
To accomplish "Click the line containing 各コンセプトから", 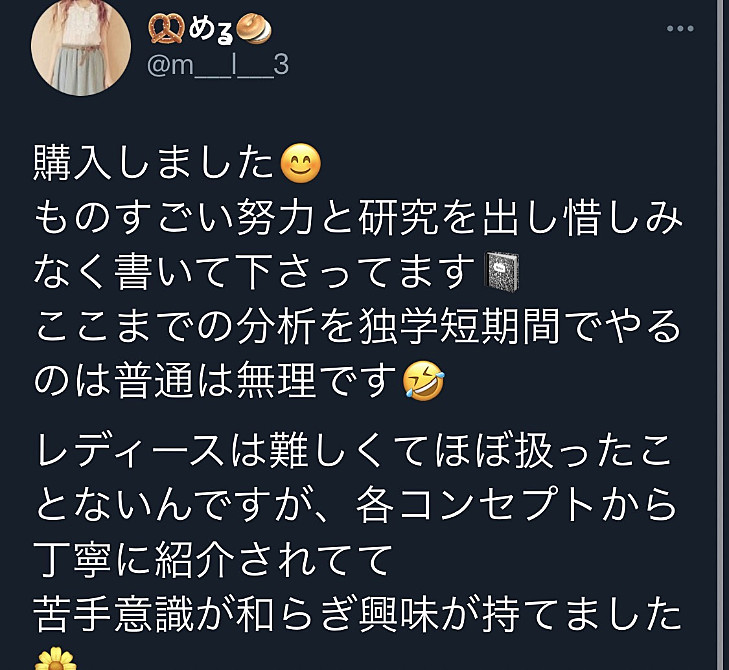I will coord(357,505).
